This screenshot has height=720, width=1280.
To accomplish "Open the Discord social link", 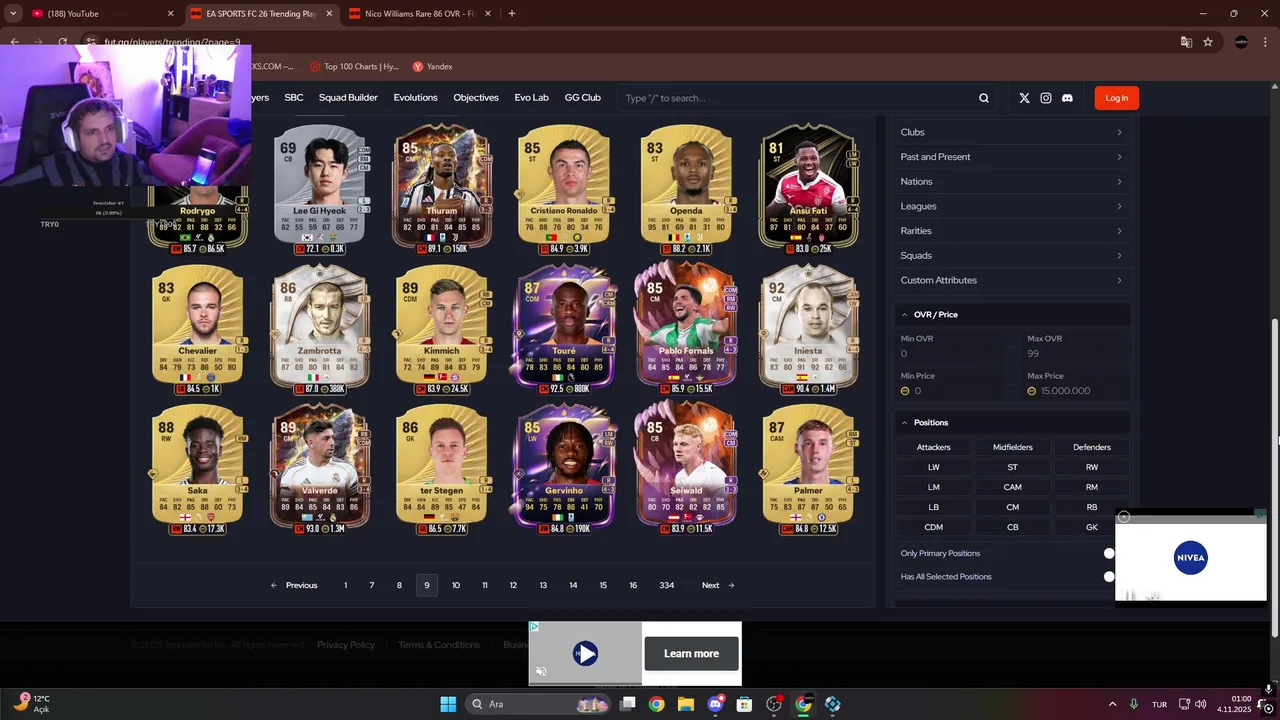I will 1067,98.
